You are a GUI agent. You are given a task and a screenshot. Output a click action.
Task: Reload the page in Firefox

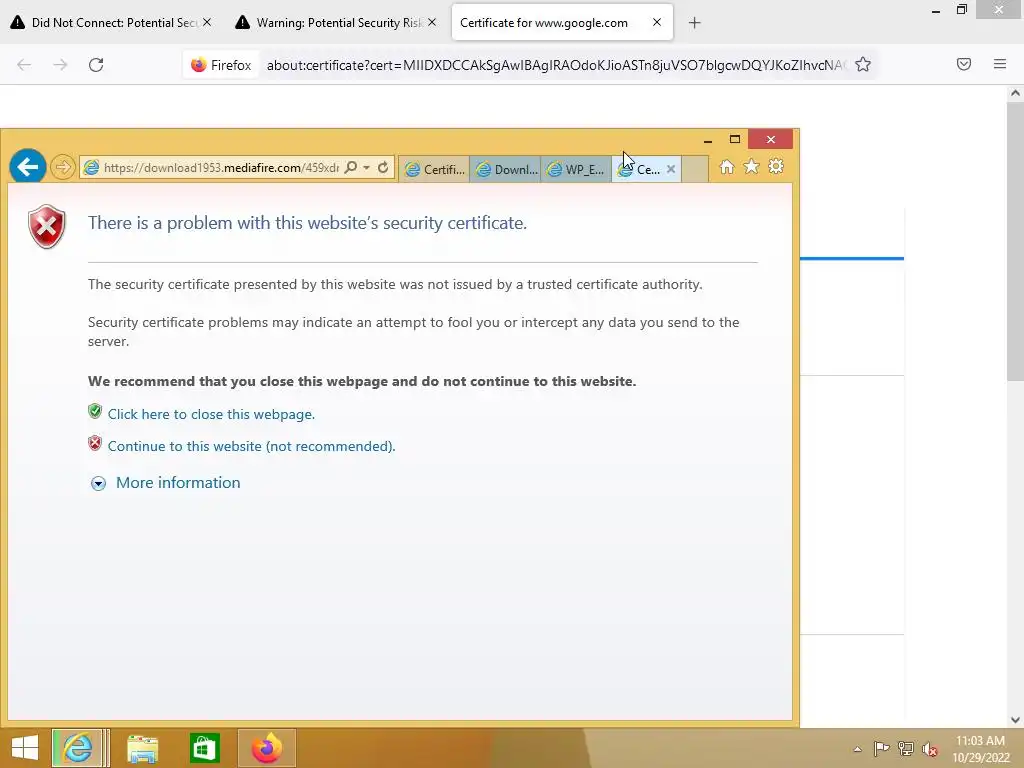coord(96,65)
